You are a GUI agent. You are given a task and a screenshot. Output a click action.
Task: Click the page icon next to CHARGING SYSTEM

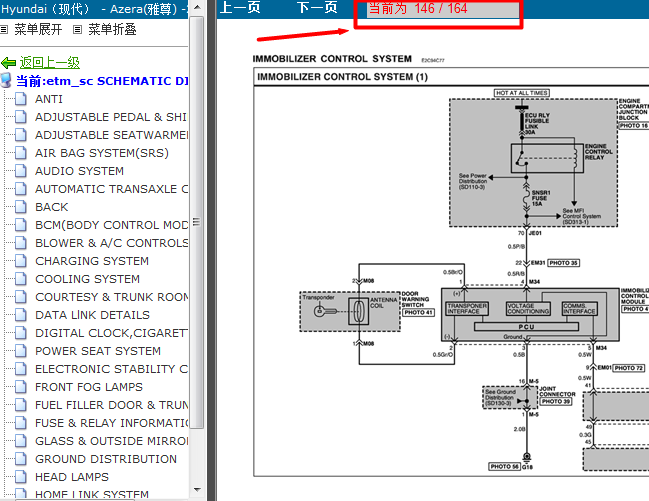tap(21, 261)
